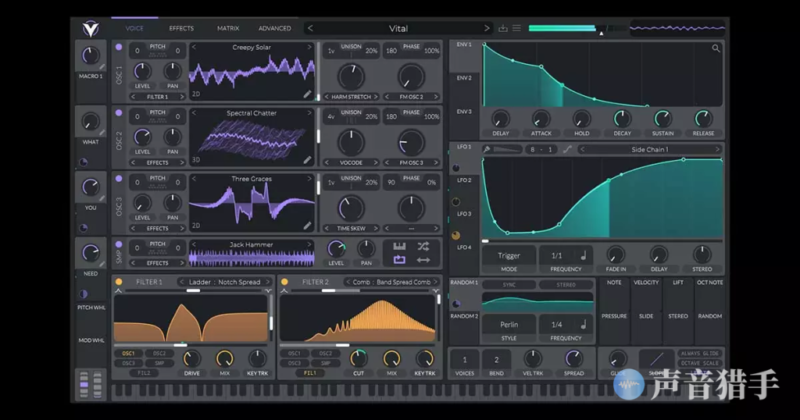This screenshot has width=800, height=420.
Task: Select the LFO paint brush icon
Action: 487,150
